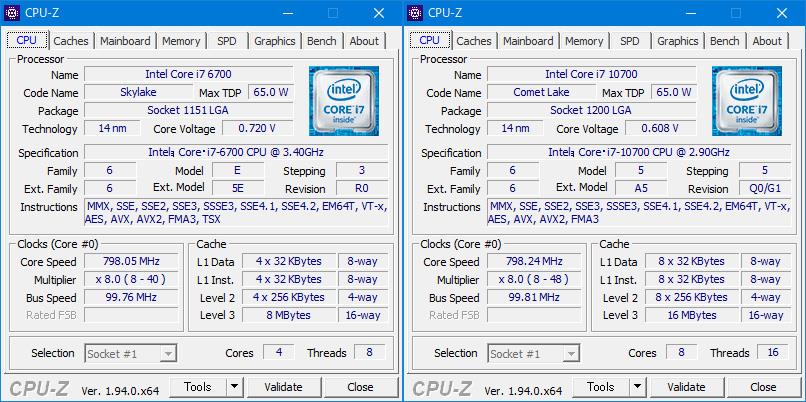806x402 pixels.
Task: Click Validate button in the i7 6700 window
Action: click(x=283, y=387)
